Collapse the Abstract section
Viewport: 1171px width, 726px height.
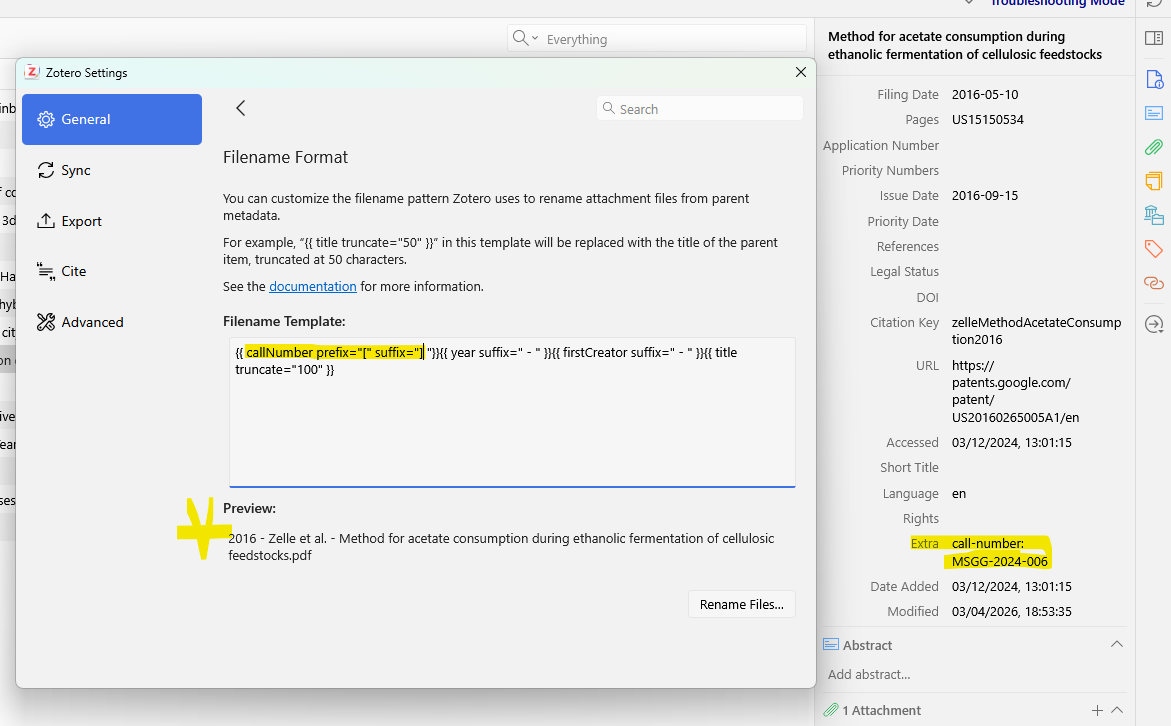pos(1116,645)
